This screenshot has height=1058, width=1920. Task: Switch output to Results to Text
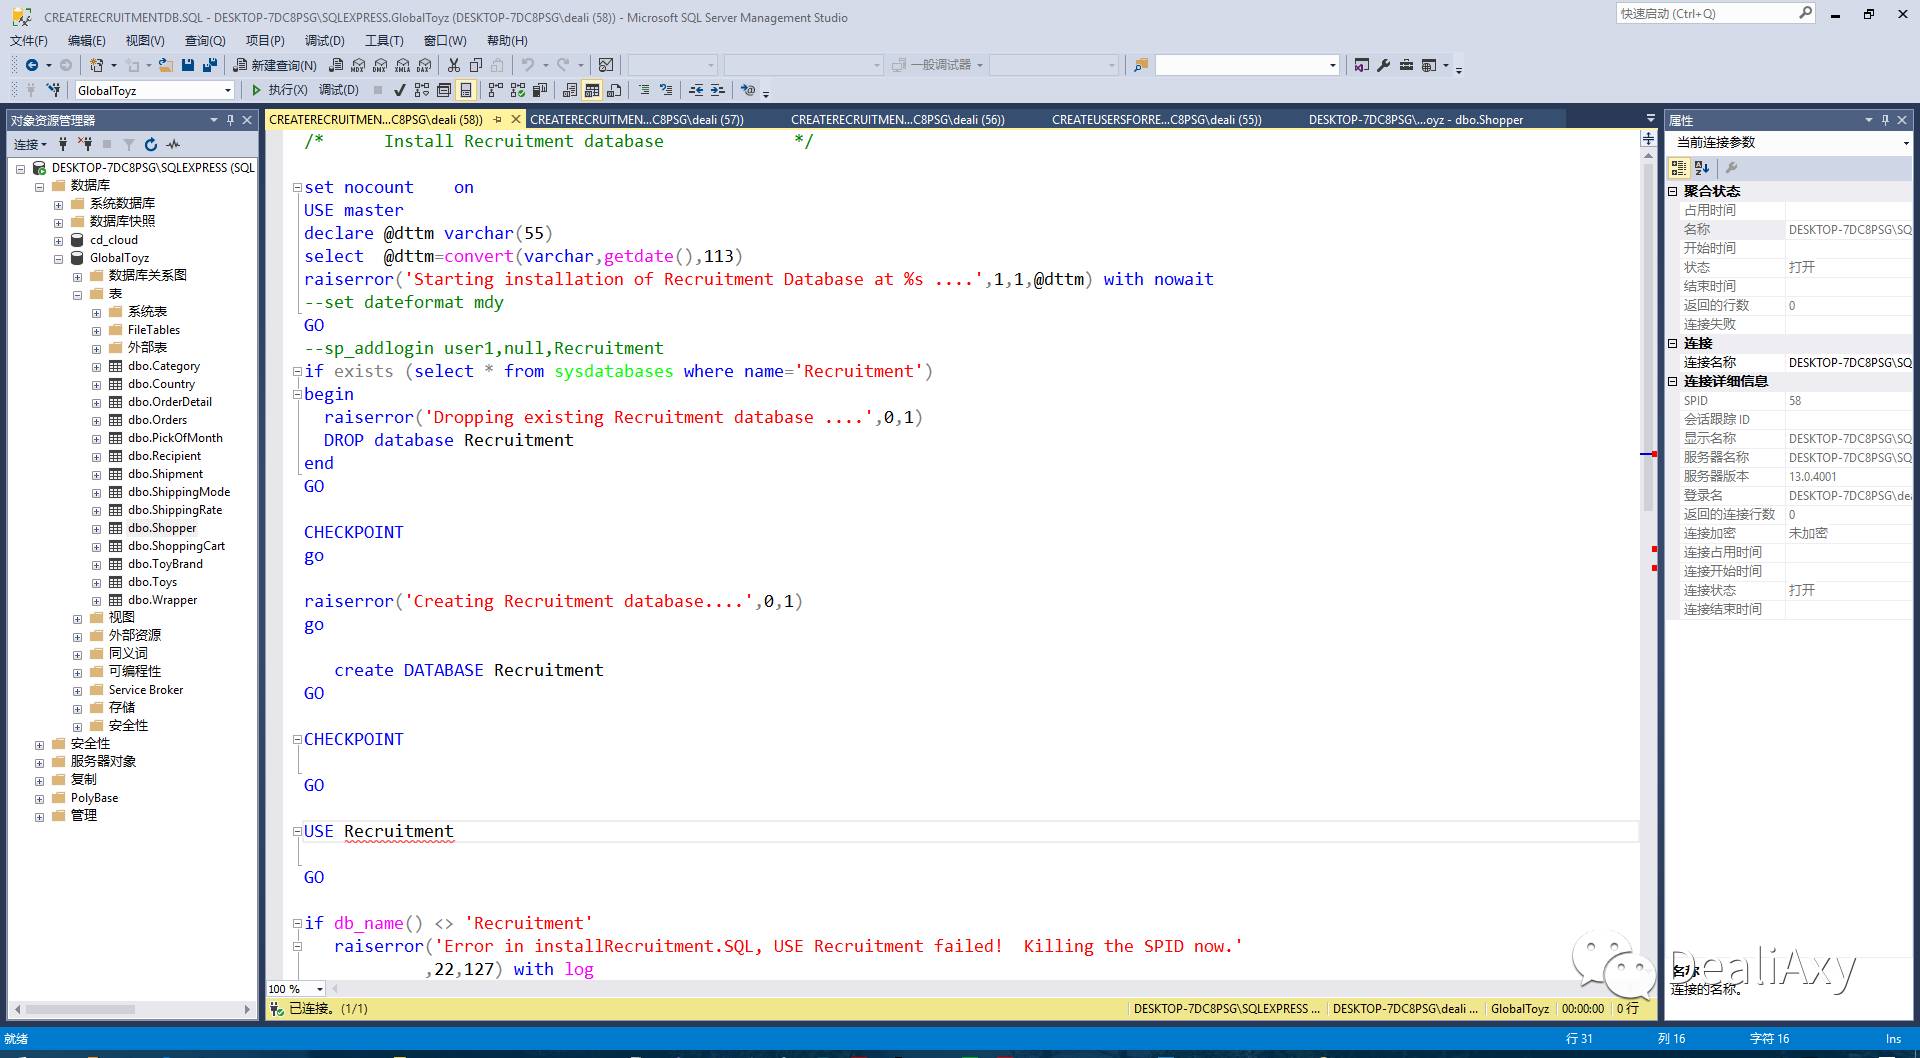[570, 90]
